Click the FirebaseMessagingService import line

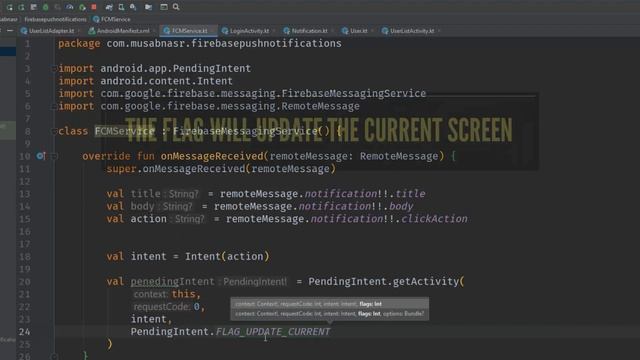click(242, 93)
